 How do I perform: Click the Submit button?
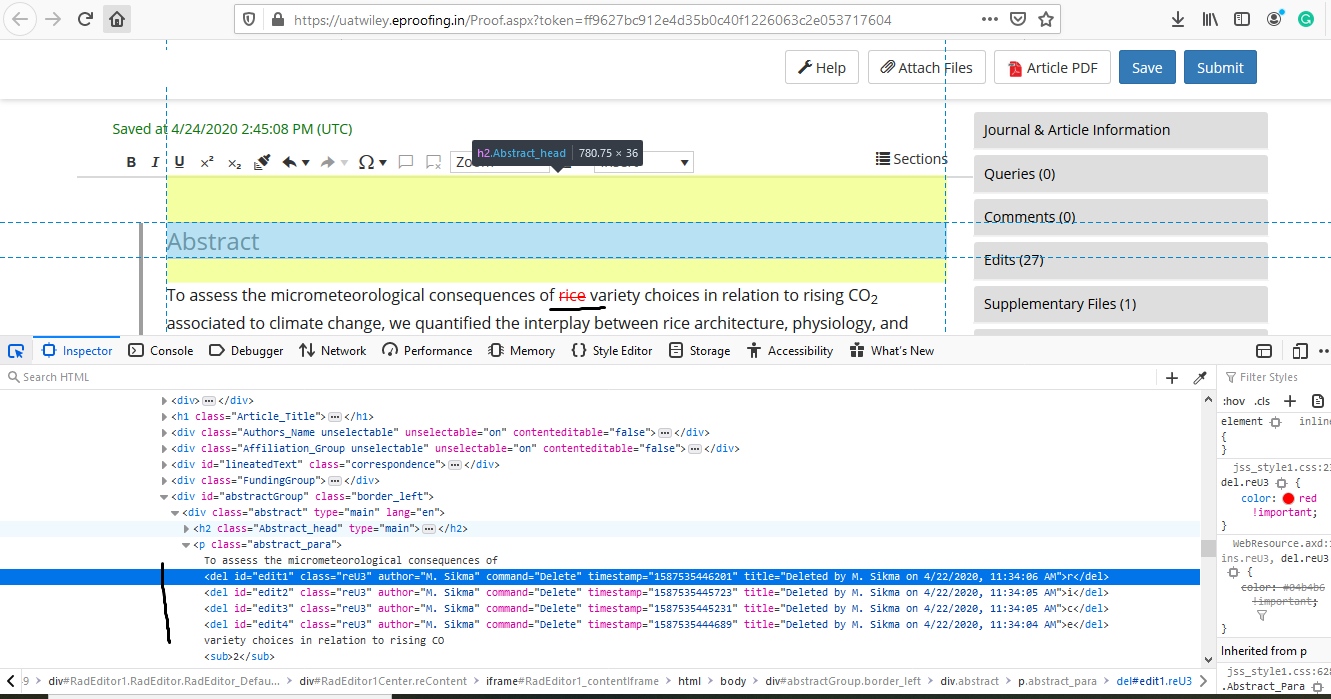(x=1220, y=67)
